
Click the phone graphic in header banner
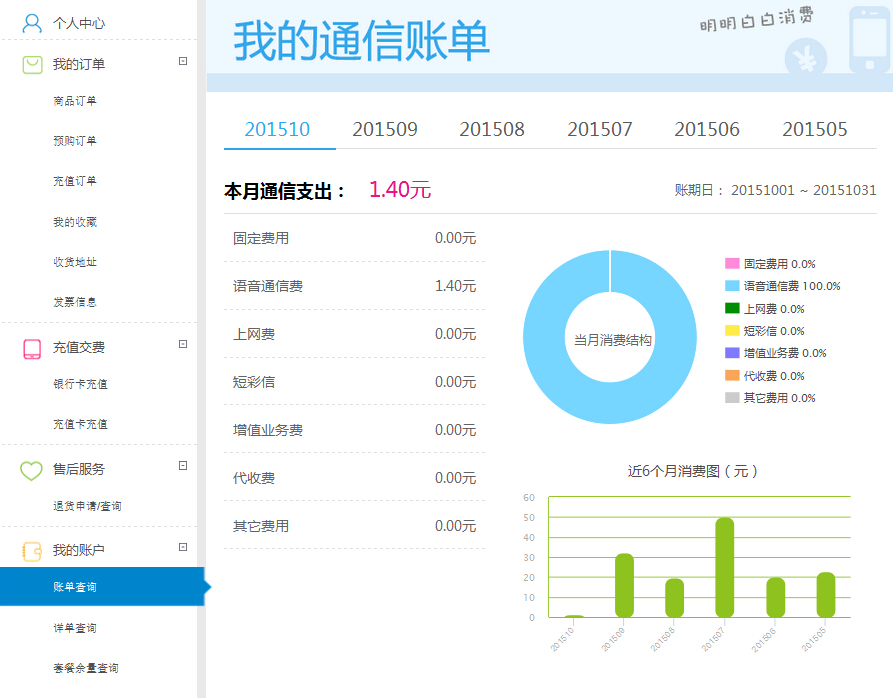point(869,40)
